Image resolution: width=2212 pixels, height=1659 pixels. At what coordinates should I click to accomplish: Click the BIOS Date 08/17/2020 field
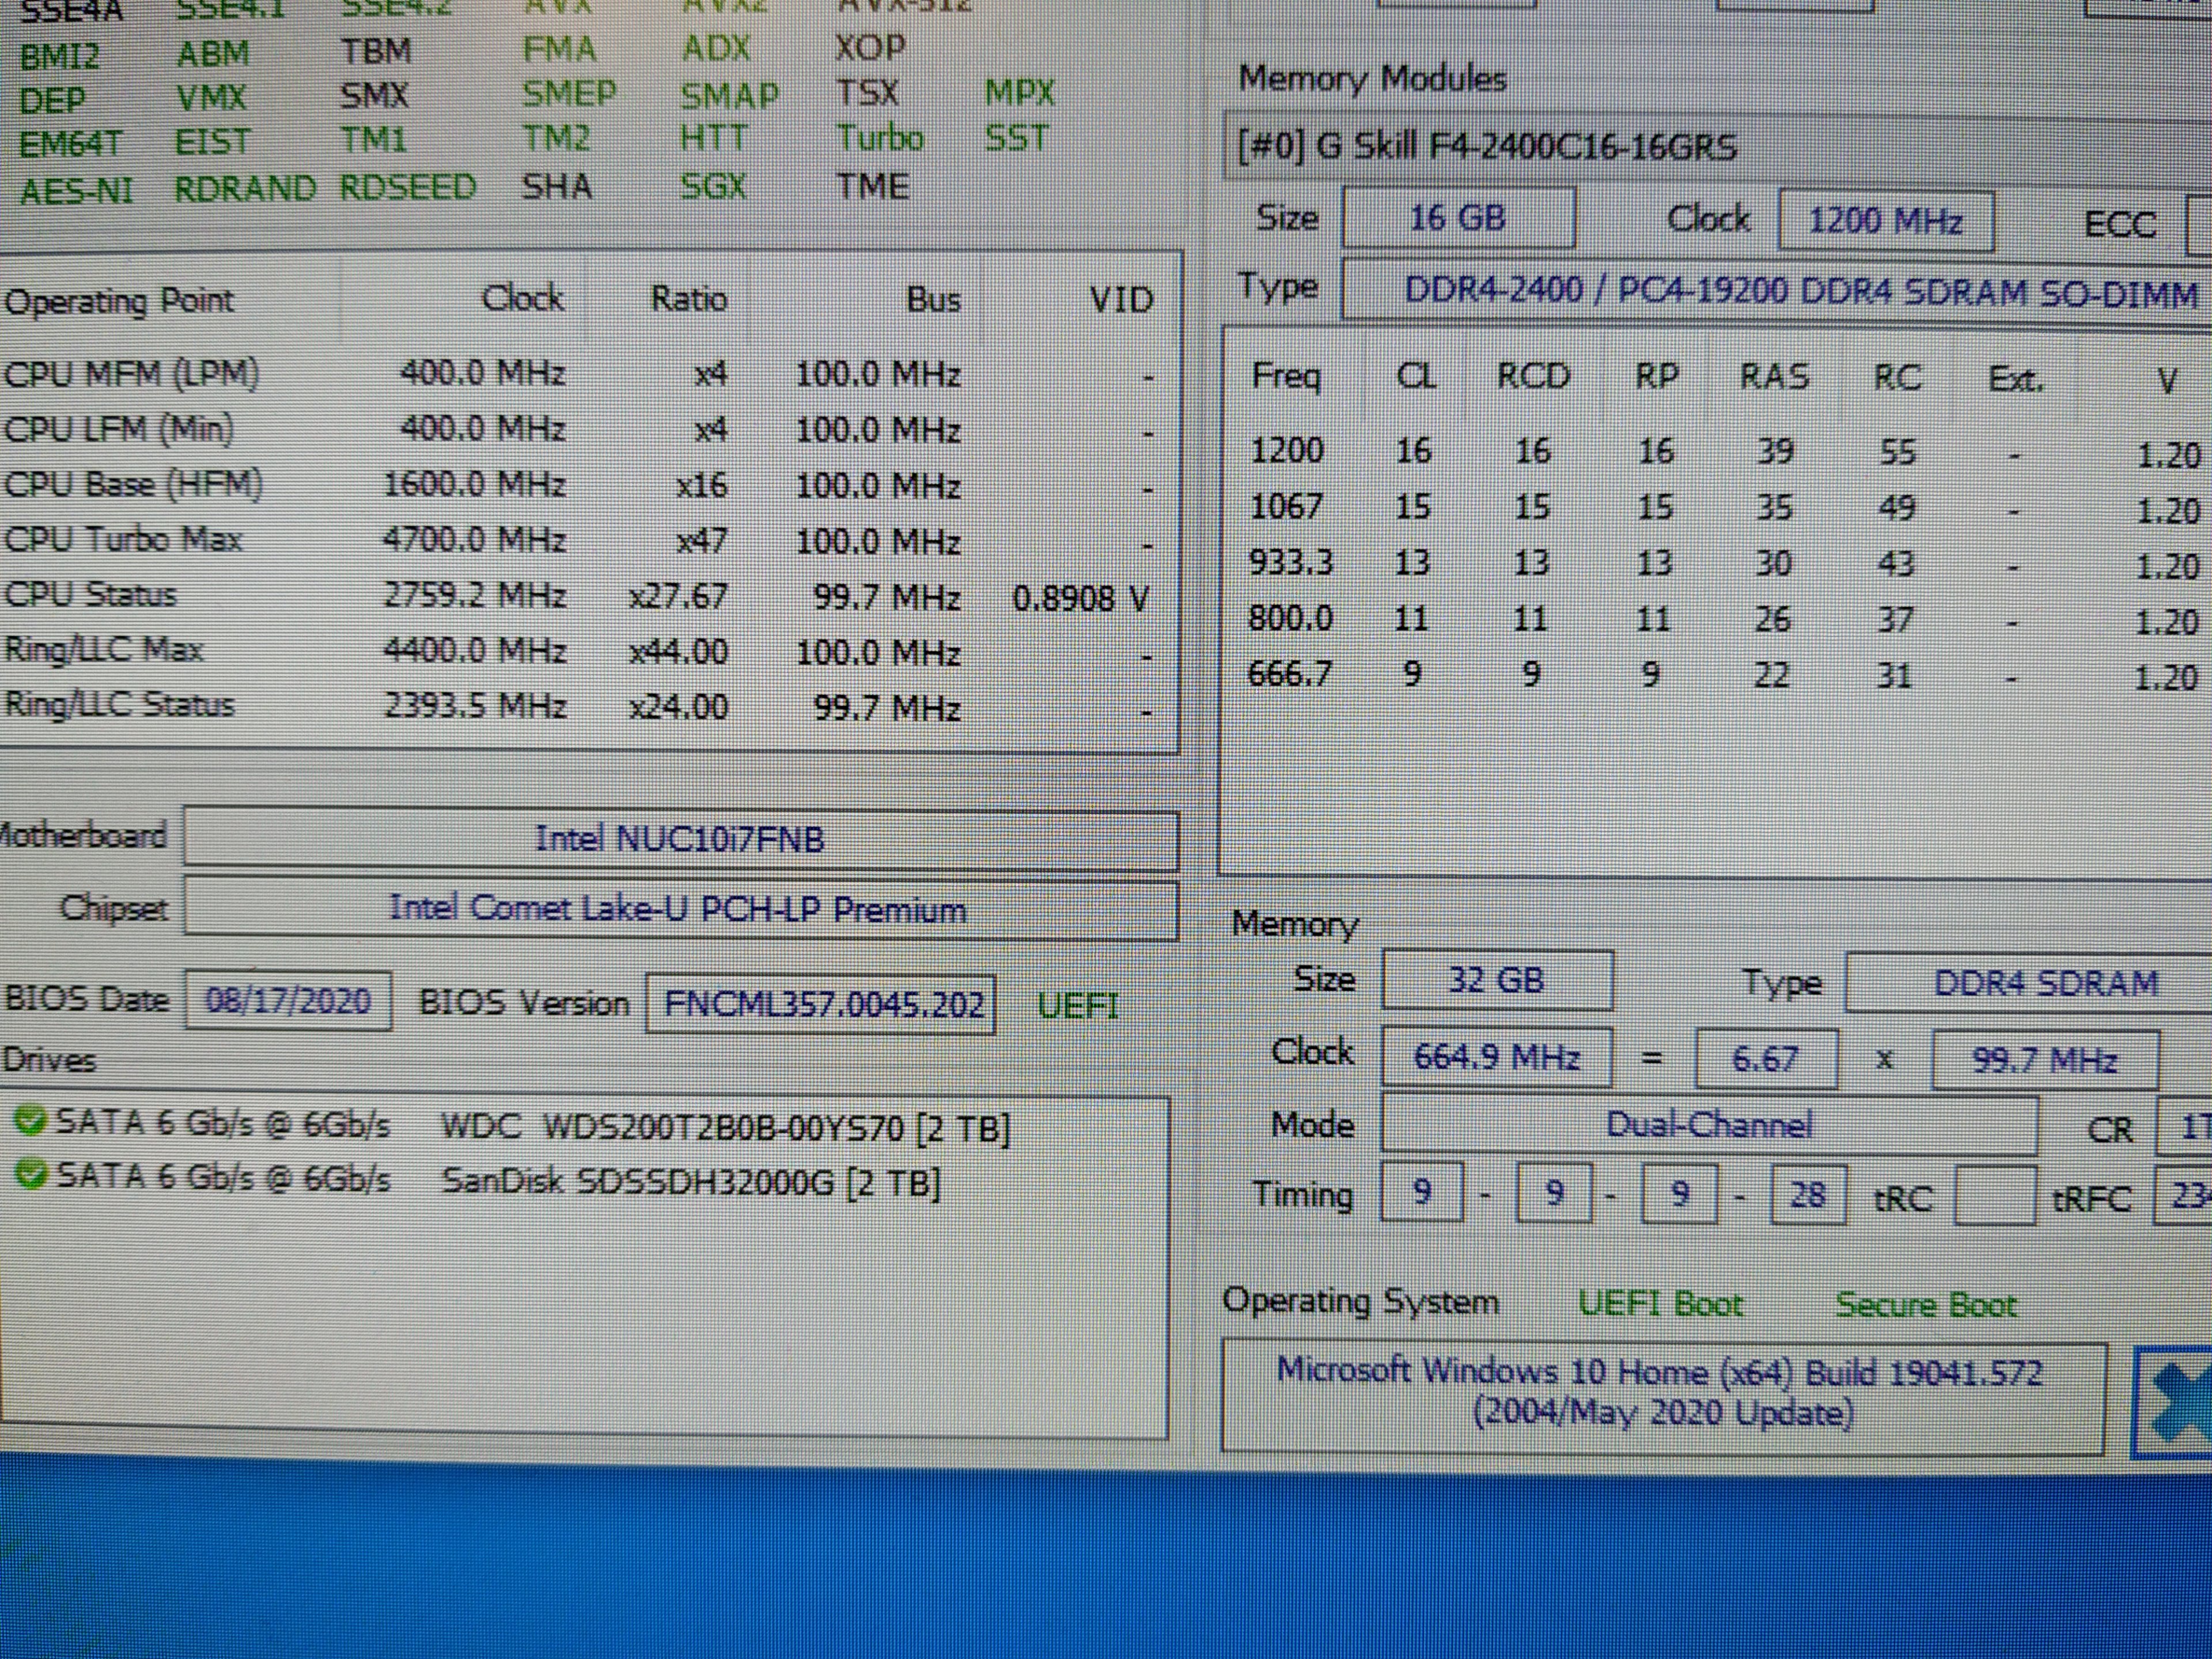288,1000
